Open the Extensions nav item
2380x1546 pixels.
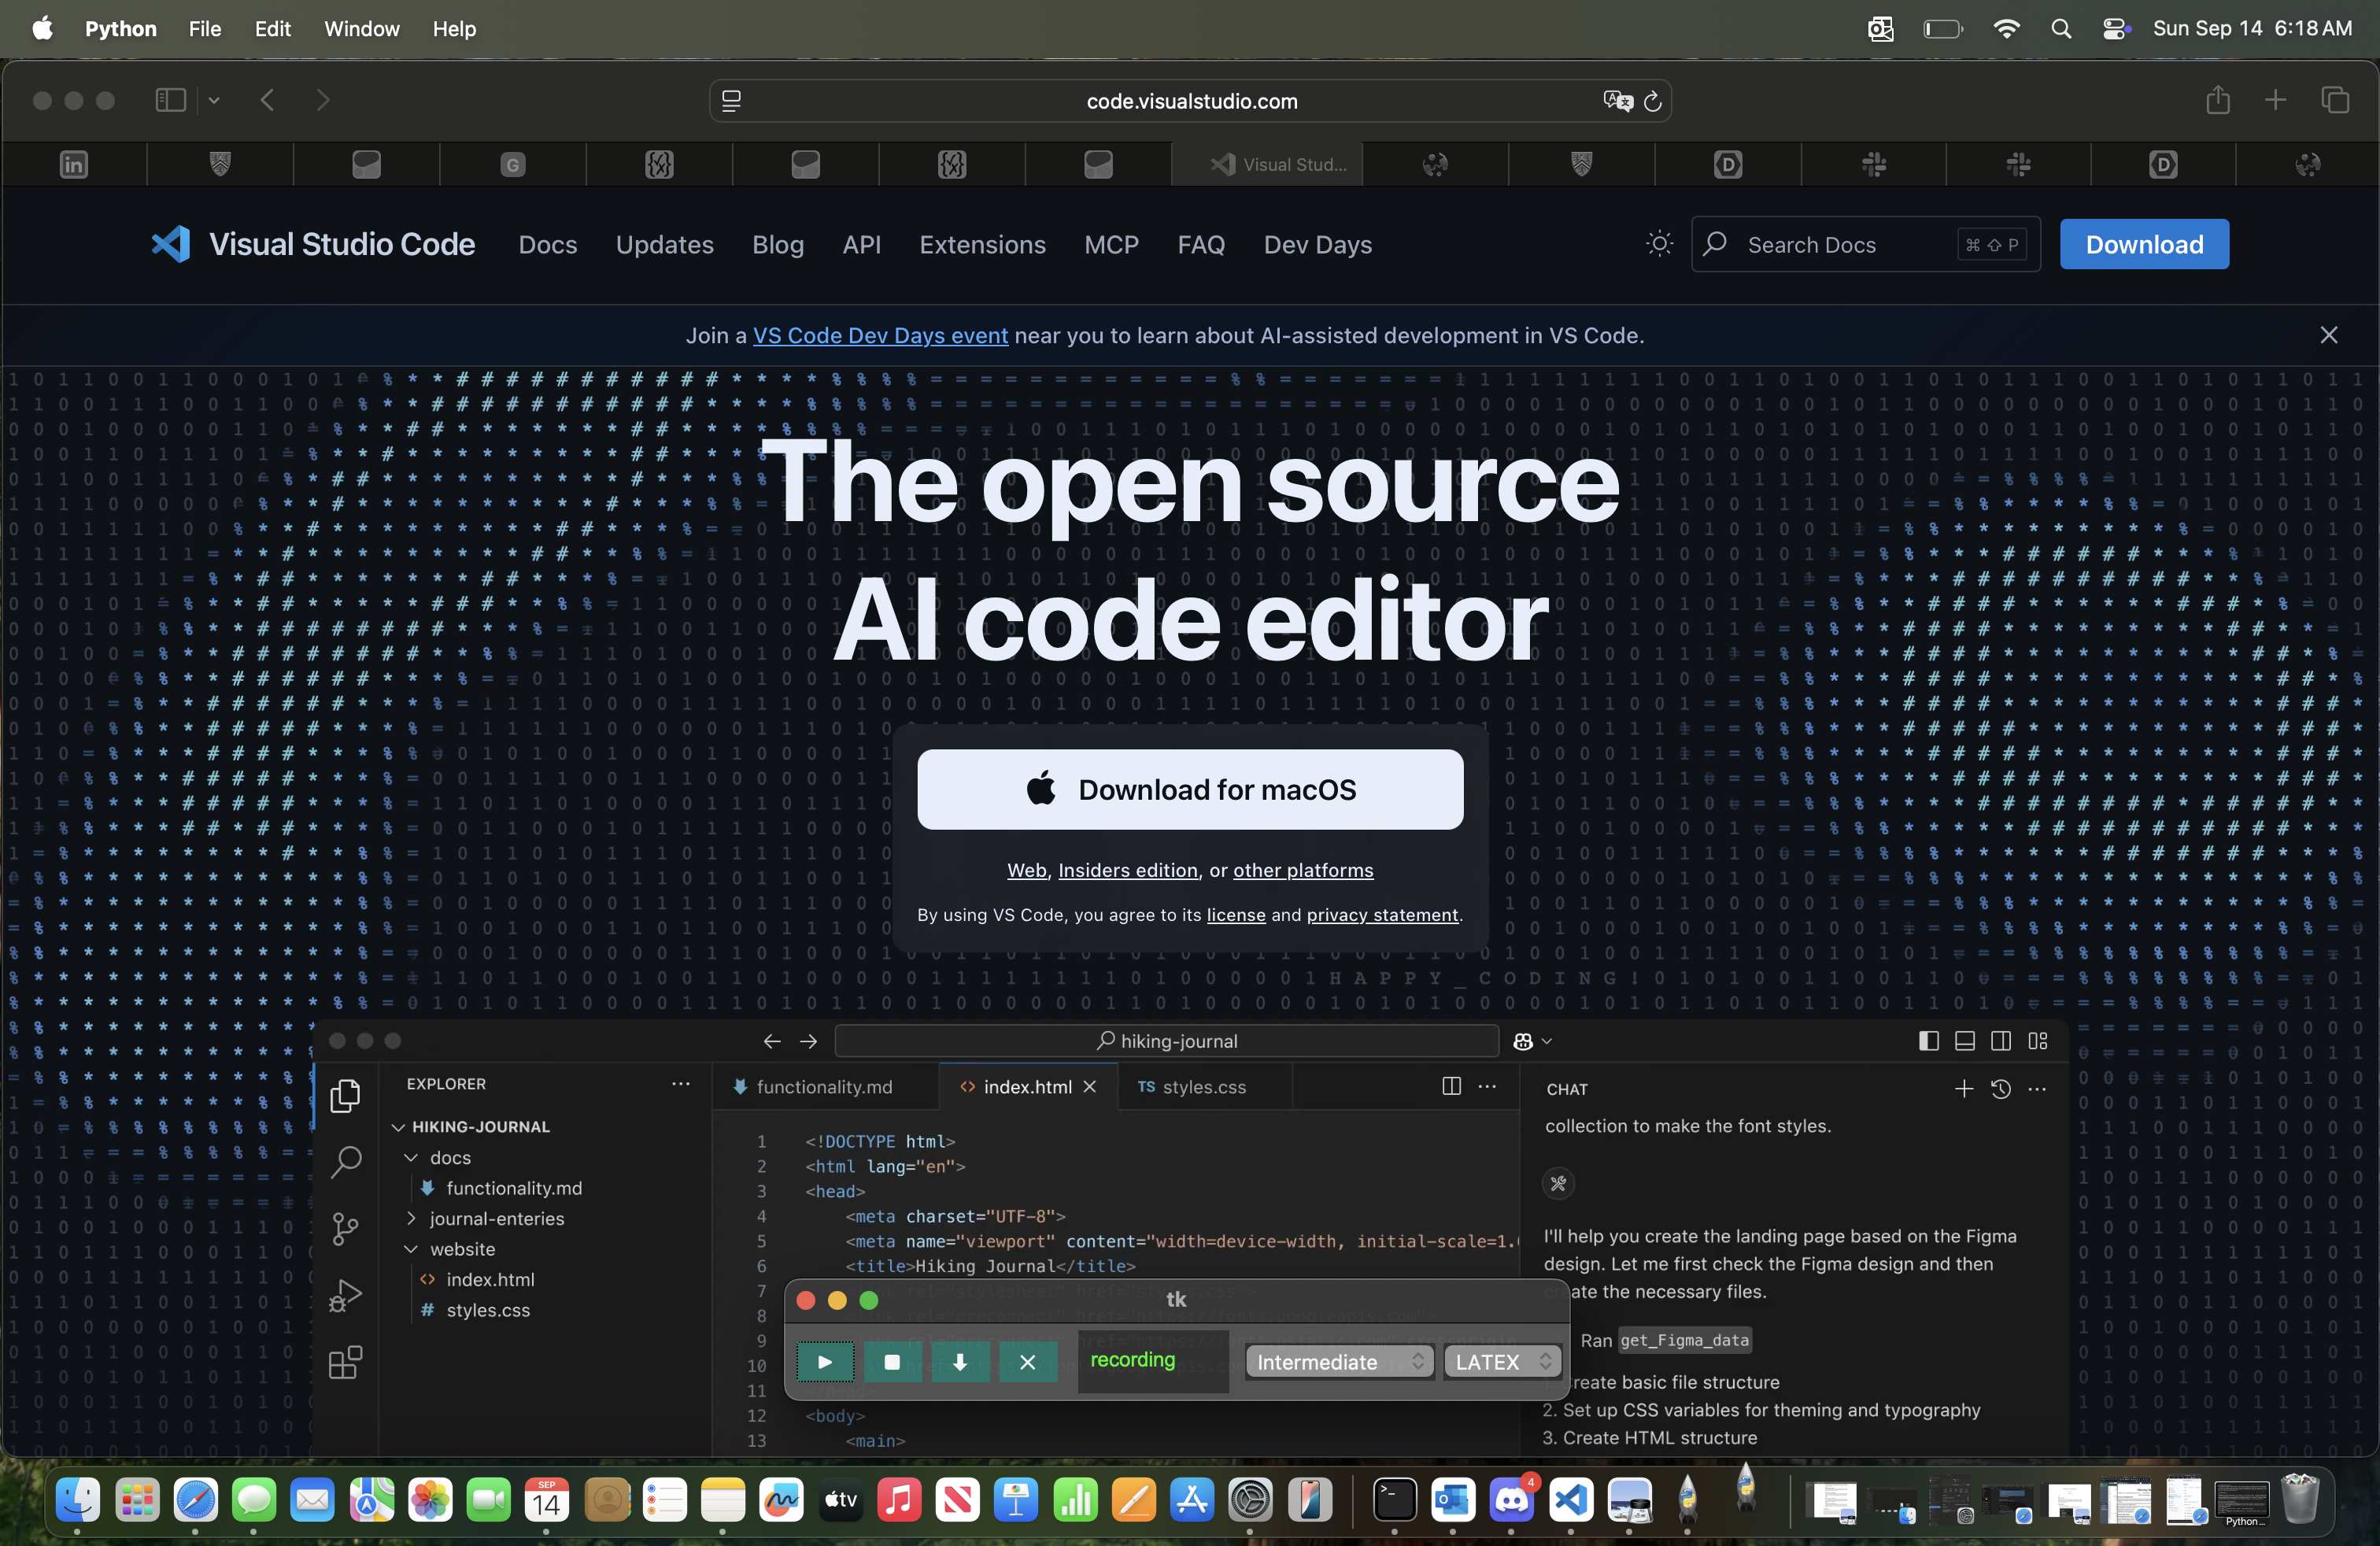(x=982, y=245)
